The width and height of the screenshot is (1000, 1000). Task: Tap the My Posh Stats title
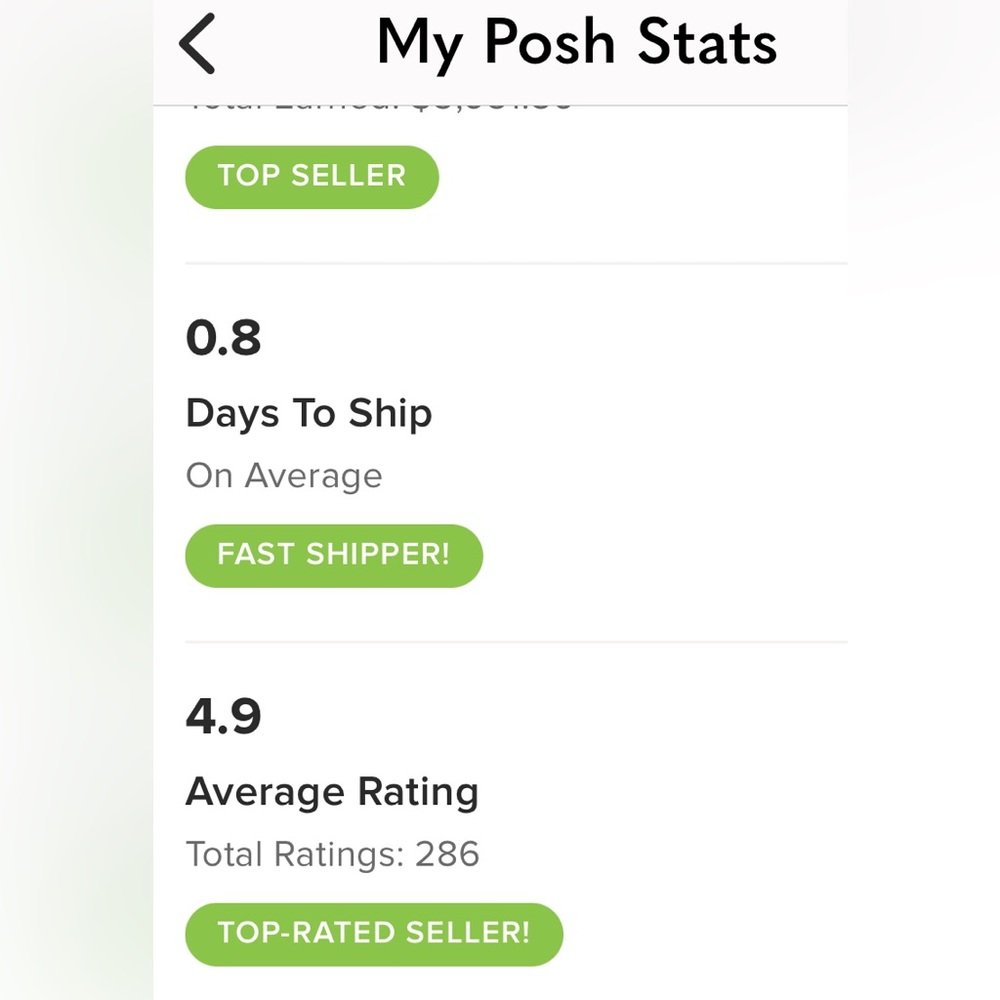(x=577, y=43)
